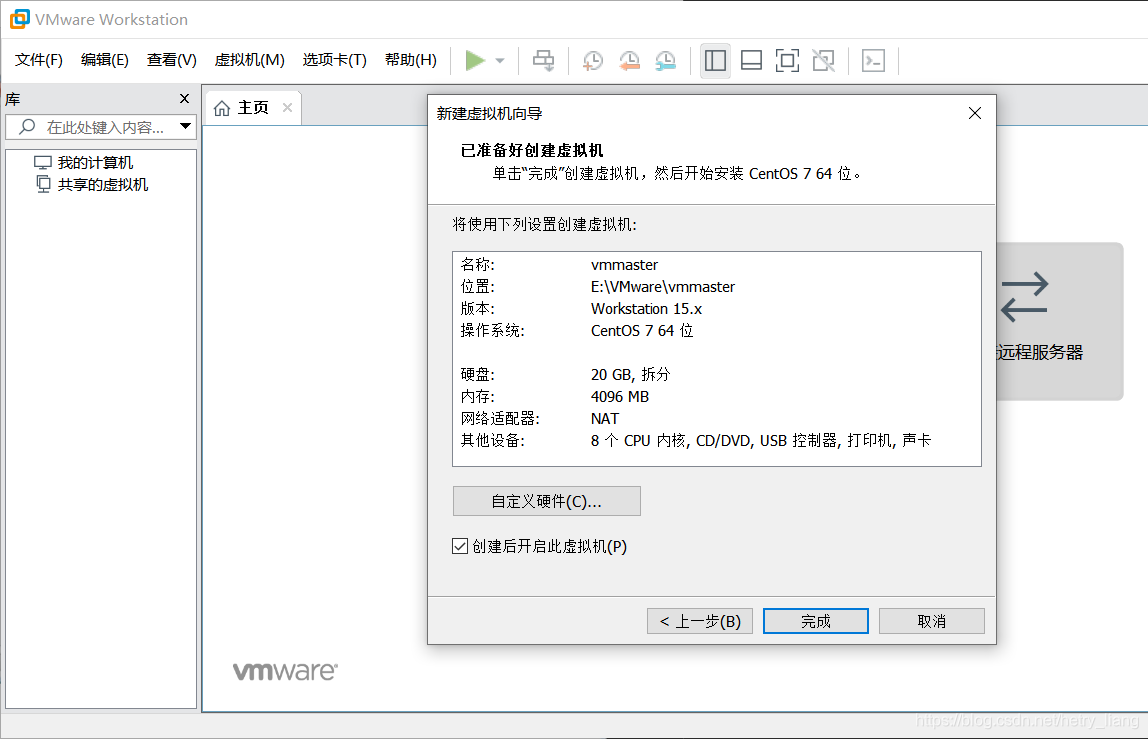This screenshot has width=1148, height=739.
Task: Close the 主页 tab
Action: [x=288, y=108]
